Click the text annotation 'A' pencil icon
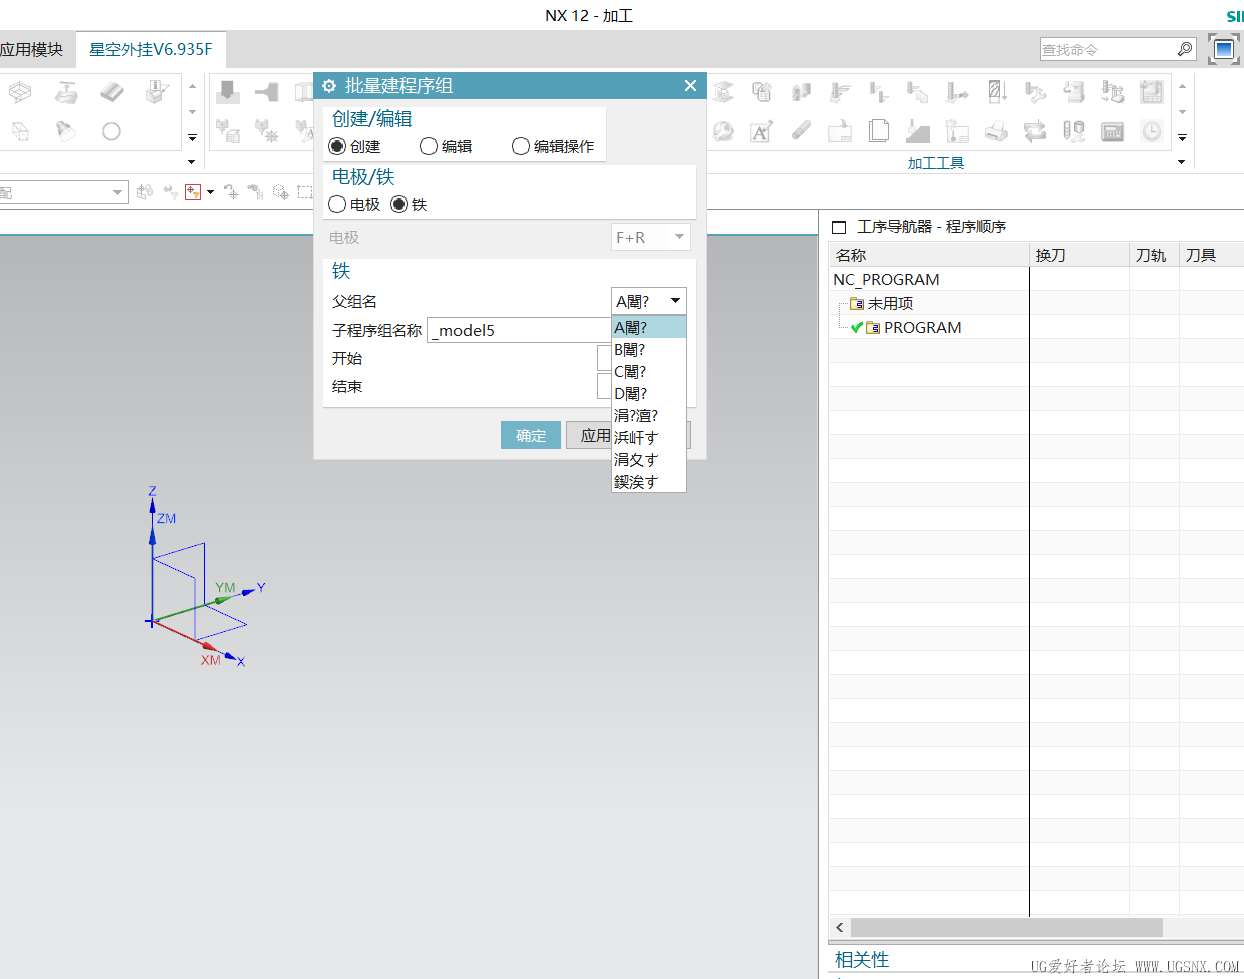This screenshot has width=1244, height=979. (761, 131)
